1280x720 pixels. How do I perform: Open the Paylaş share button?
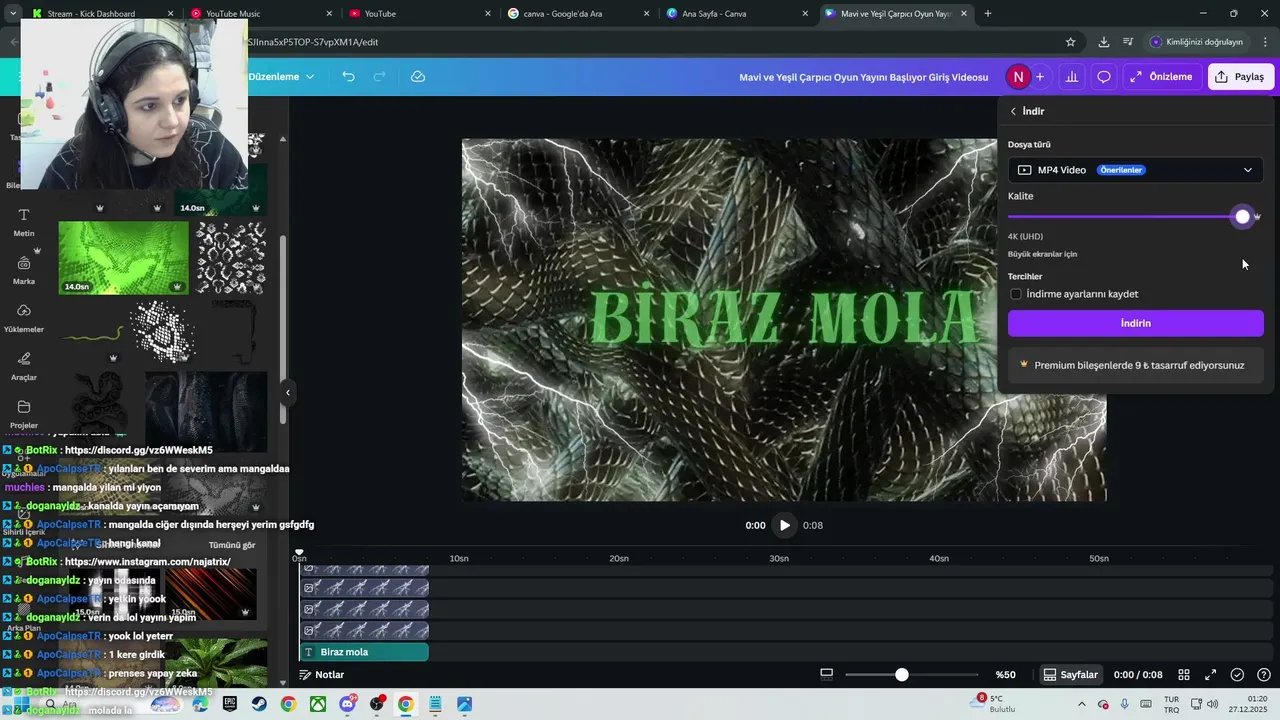1241,77
